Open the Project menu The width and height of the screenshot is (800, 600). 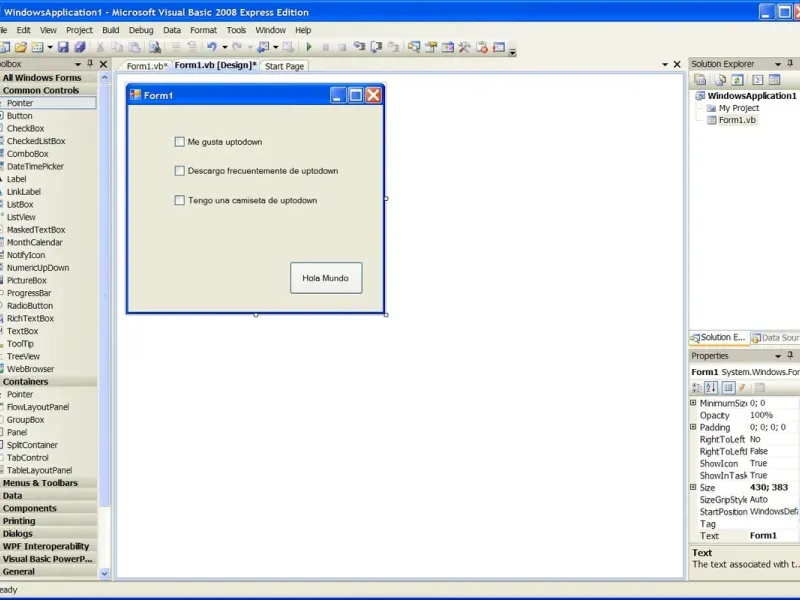[x=79, y=30]
